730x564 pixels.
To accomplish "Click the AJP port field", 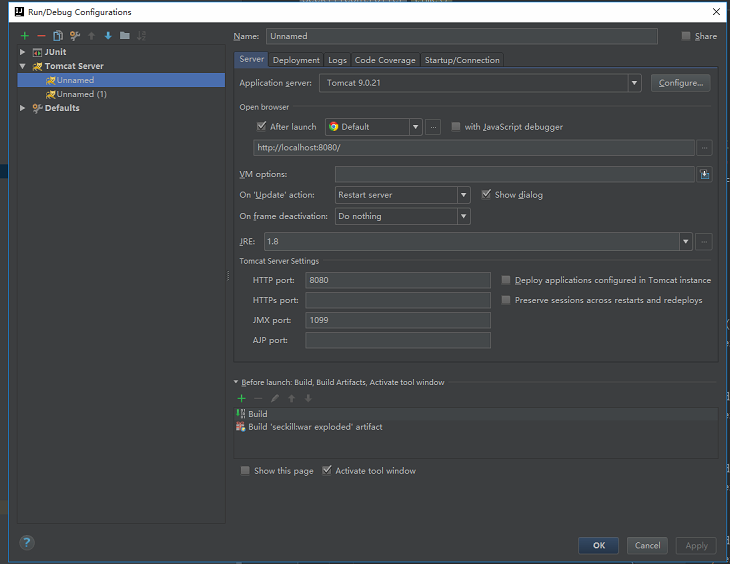I will pyautogui.click(x=398, y=340).
